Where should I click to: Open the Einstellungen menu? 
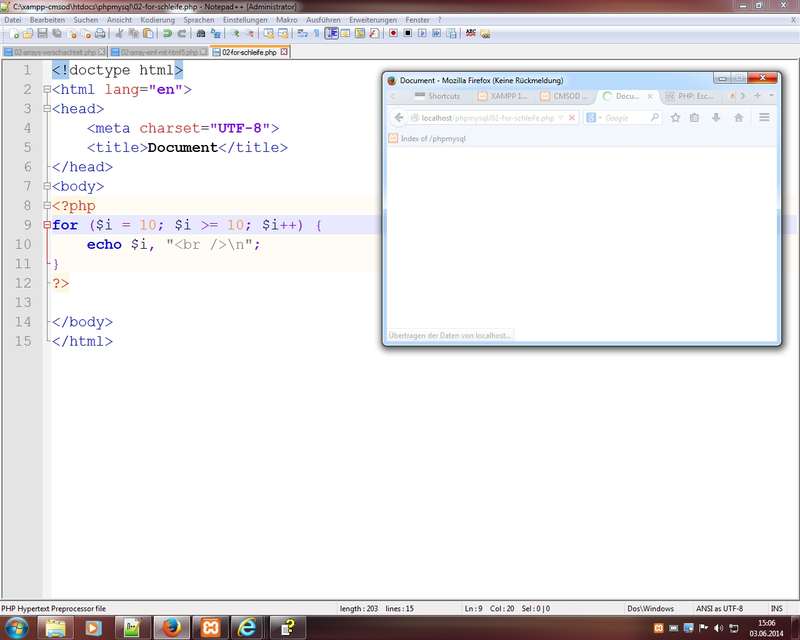click(245, 19)
